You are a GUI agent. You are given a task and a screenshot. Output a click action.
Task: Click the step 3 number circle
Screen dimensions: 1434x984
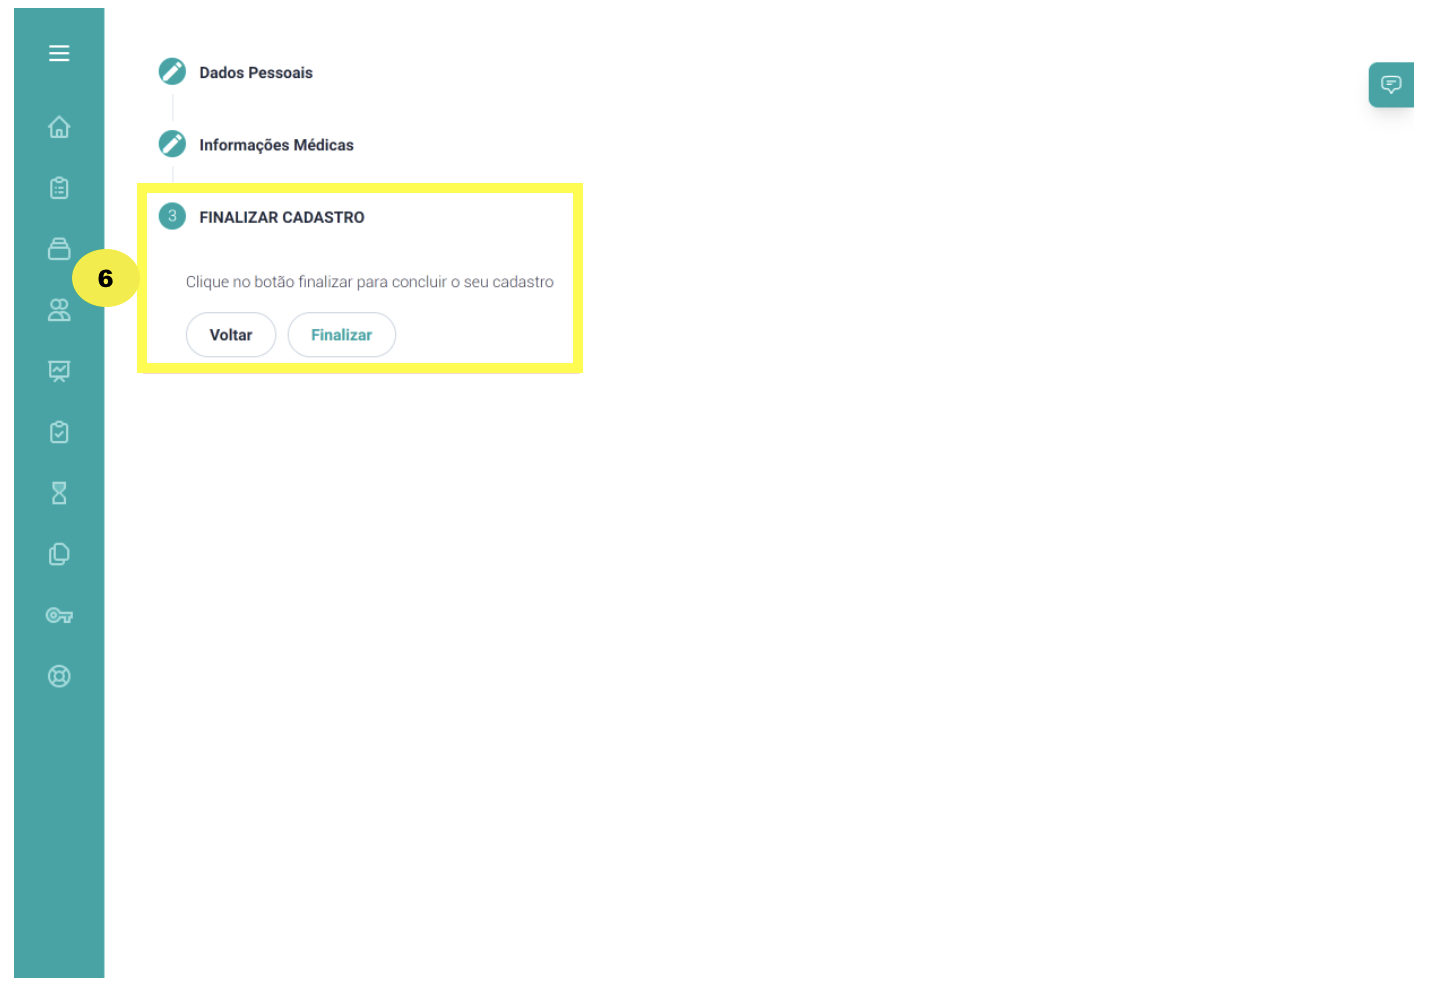(x=172, y=216)
